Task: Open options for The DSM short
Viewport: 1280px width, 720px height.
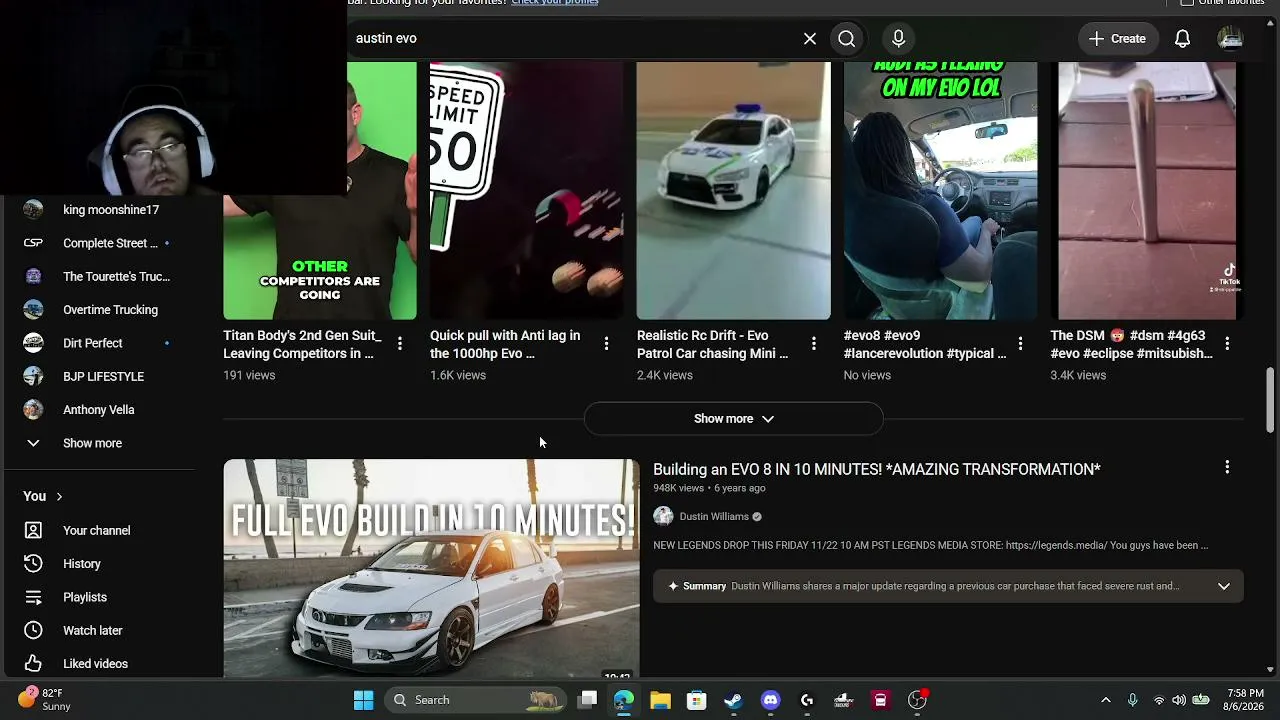Action: click(1227, 344)
